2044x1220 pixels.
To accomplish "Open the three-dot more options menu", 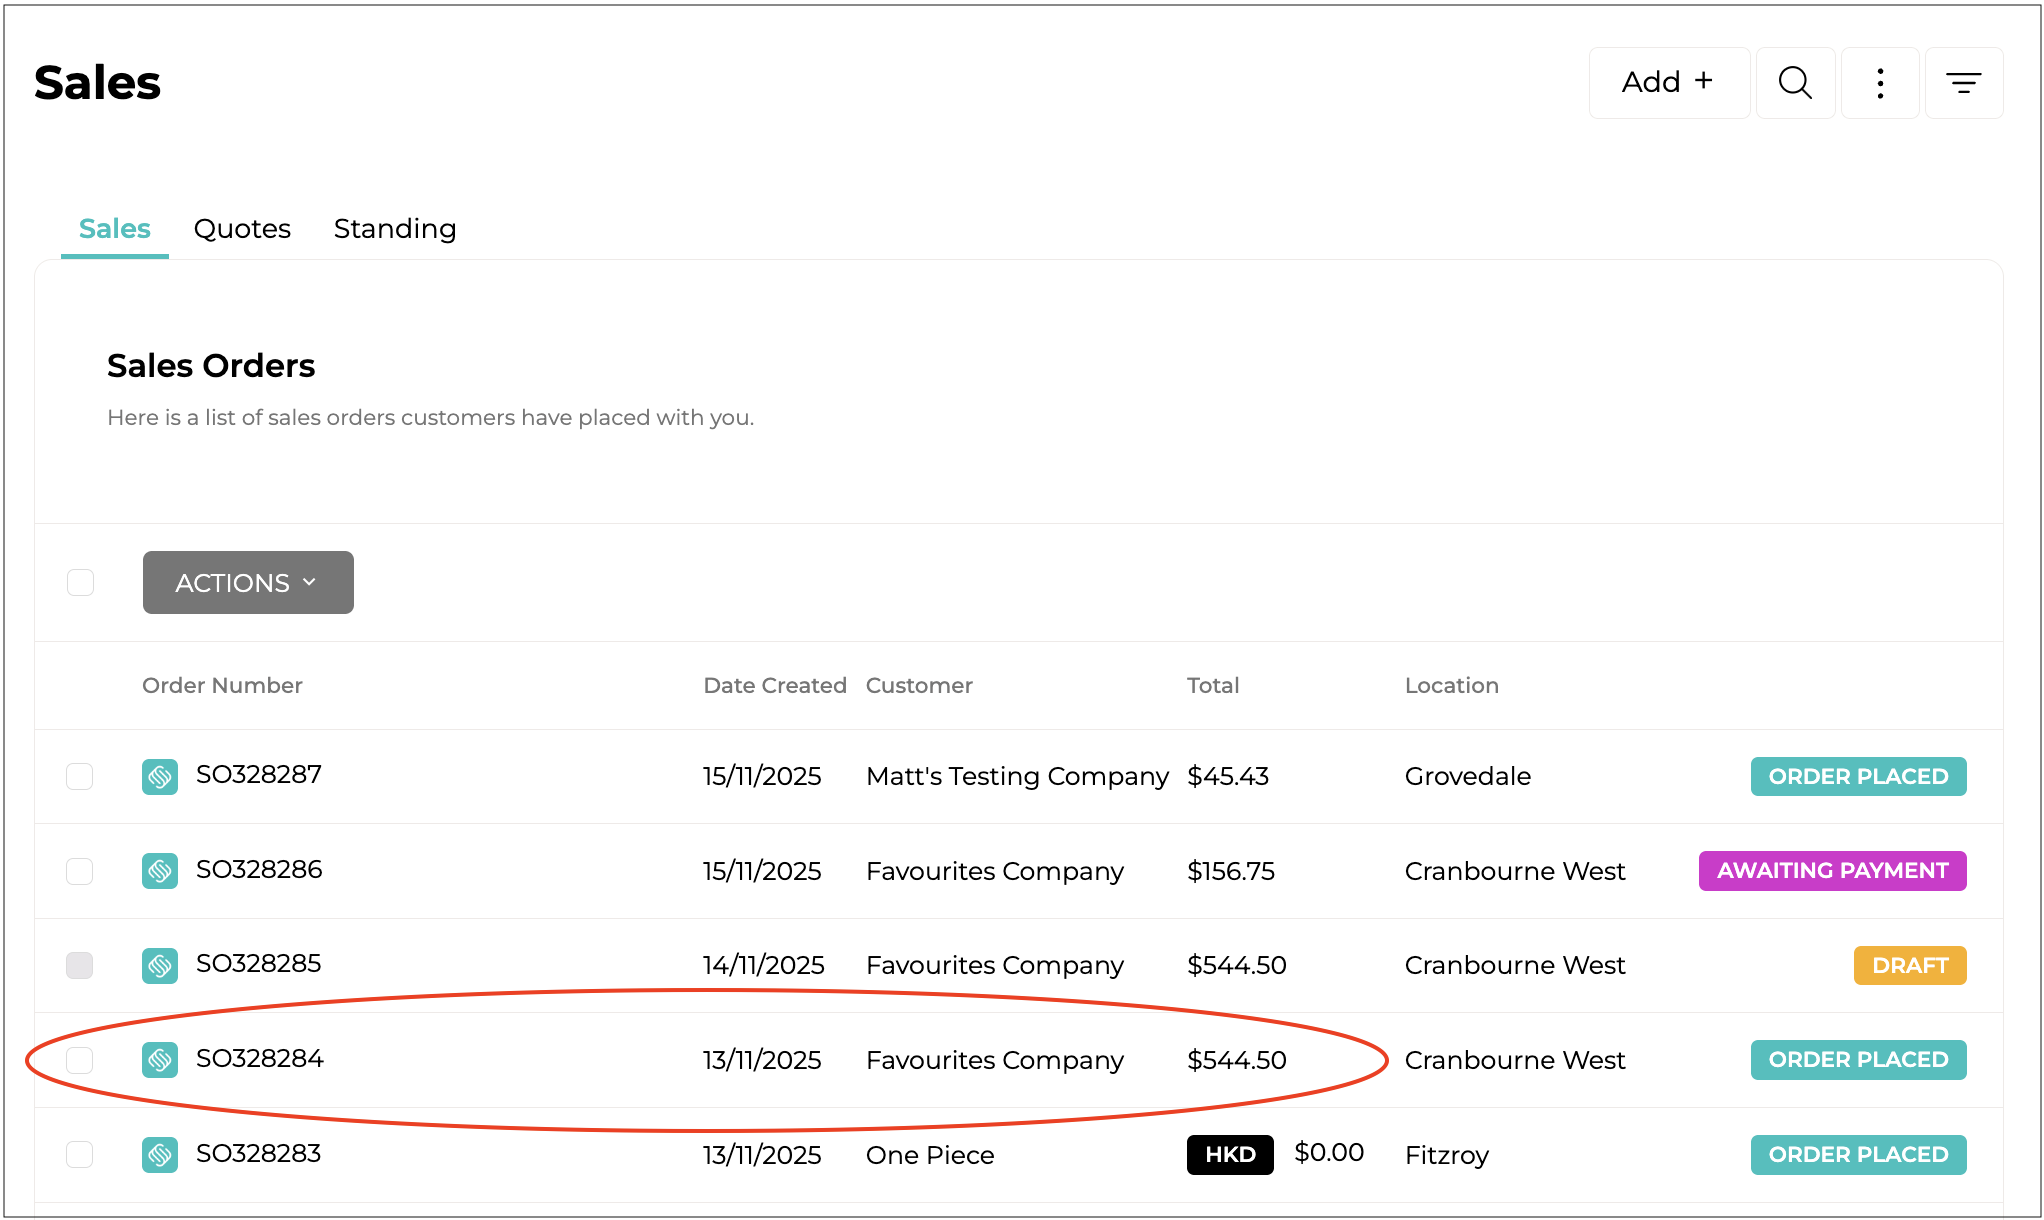I will (x=1880, y=83).
